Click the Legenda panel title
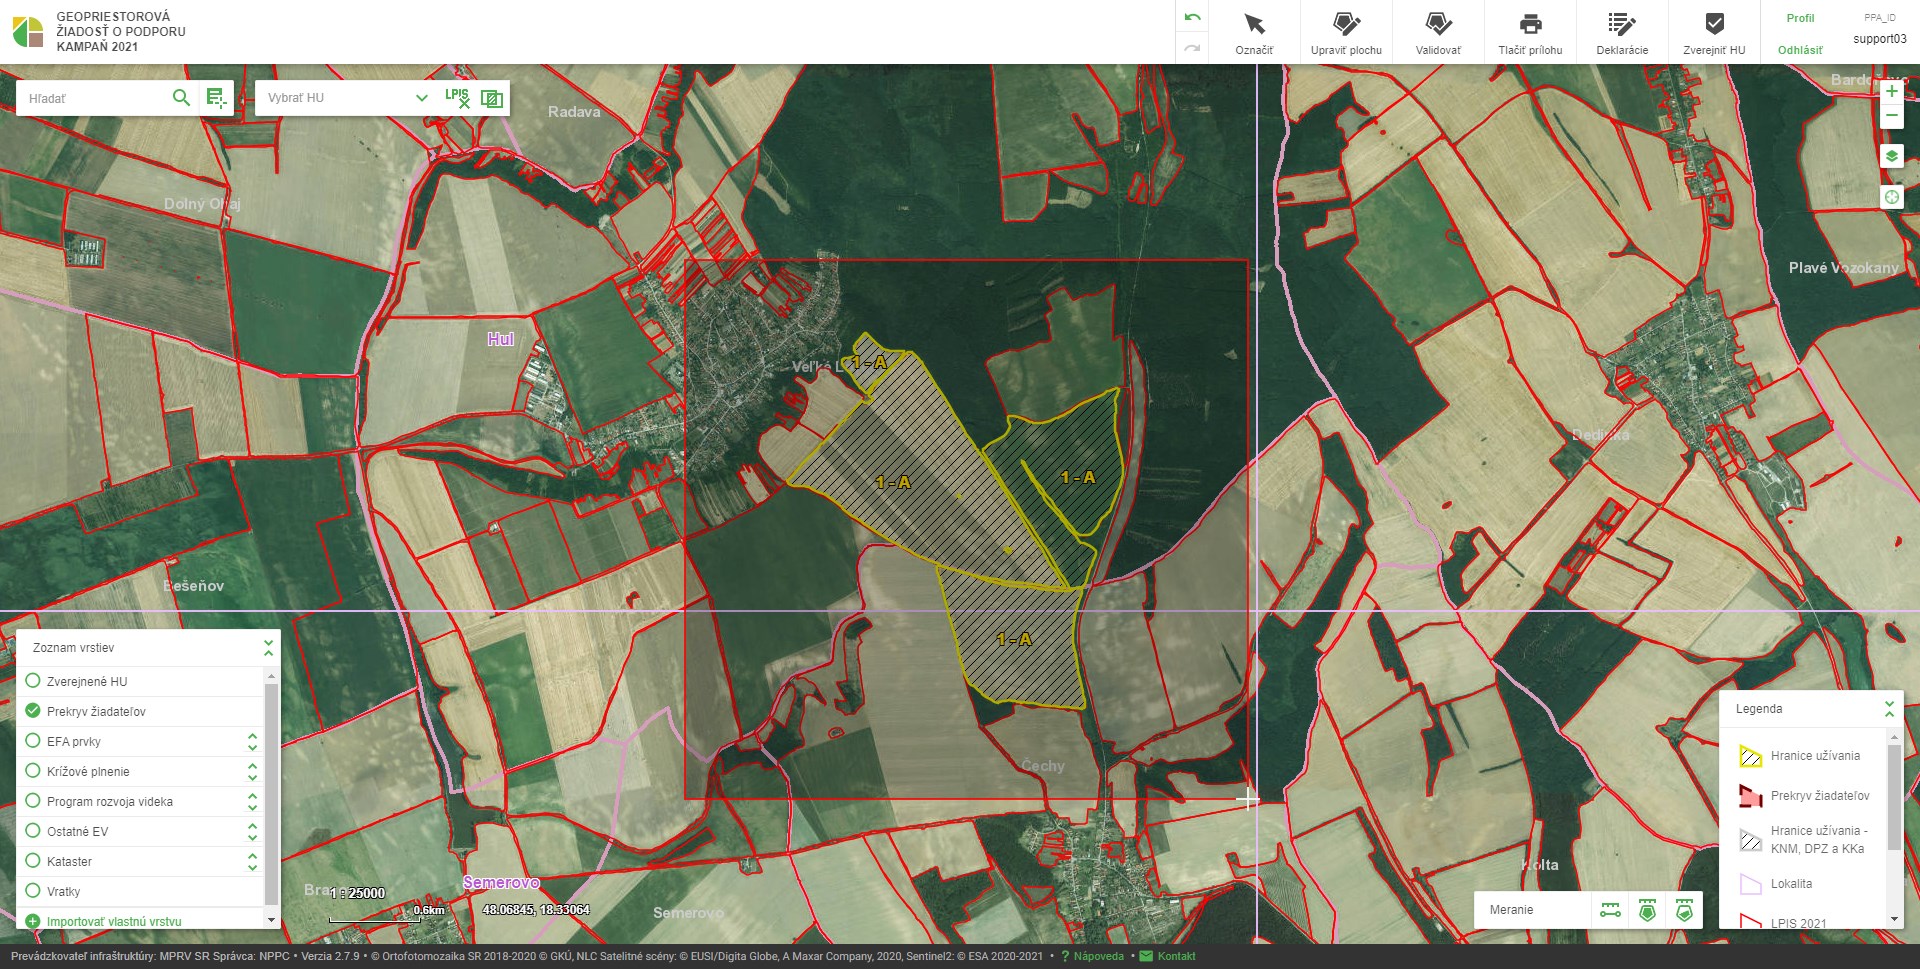The height and width of the screenshot is (969, 1920). pyautogui.click(x=1759, y=709)
